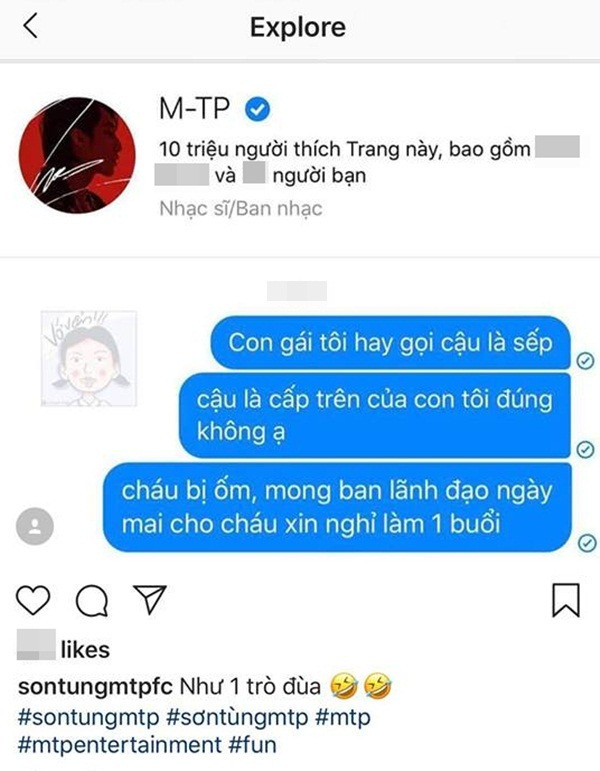Save the post with the bookmark icon
Image resolution: width=600 pixels, height=771 pixels.
coord(566,600)
